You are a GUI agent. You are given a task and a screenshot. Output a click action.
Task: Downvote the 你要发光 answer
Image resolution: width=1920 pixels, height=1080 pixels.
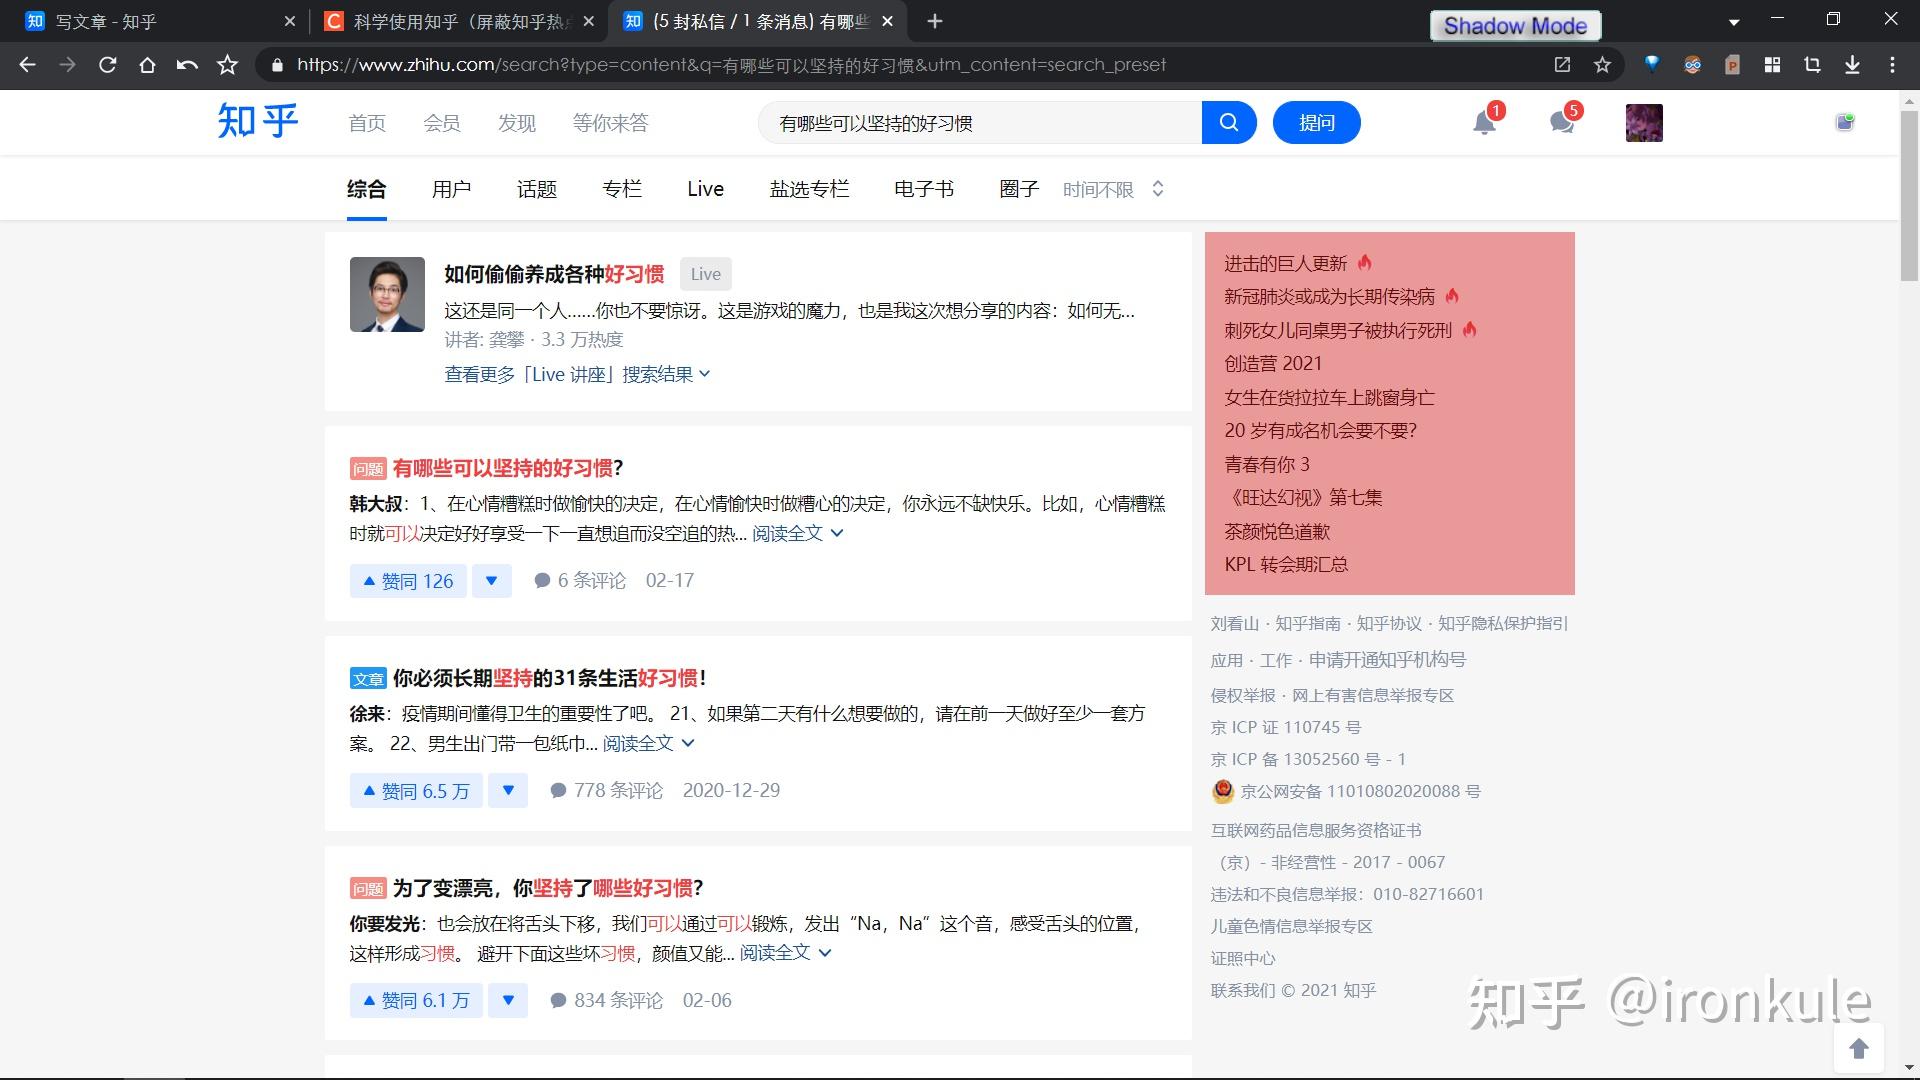tap(508, 1001)
